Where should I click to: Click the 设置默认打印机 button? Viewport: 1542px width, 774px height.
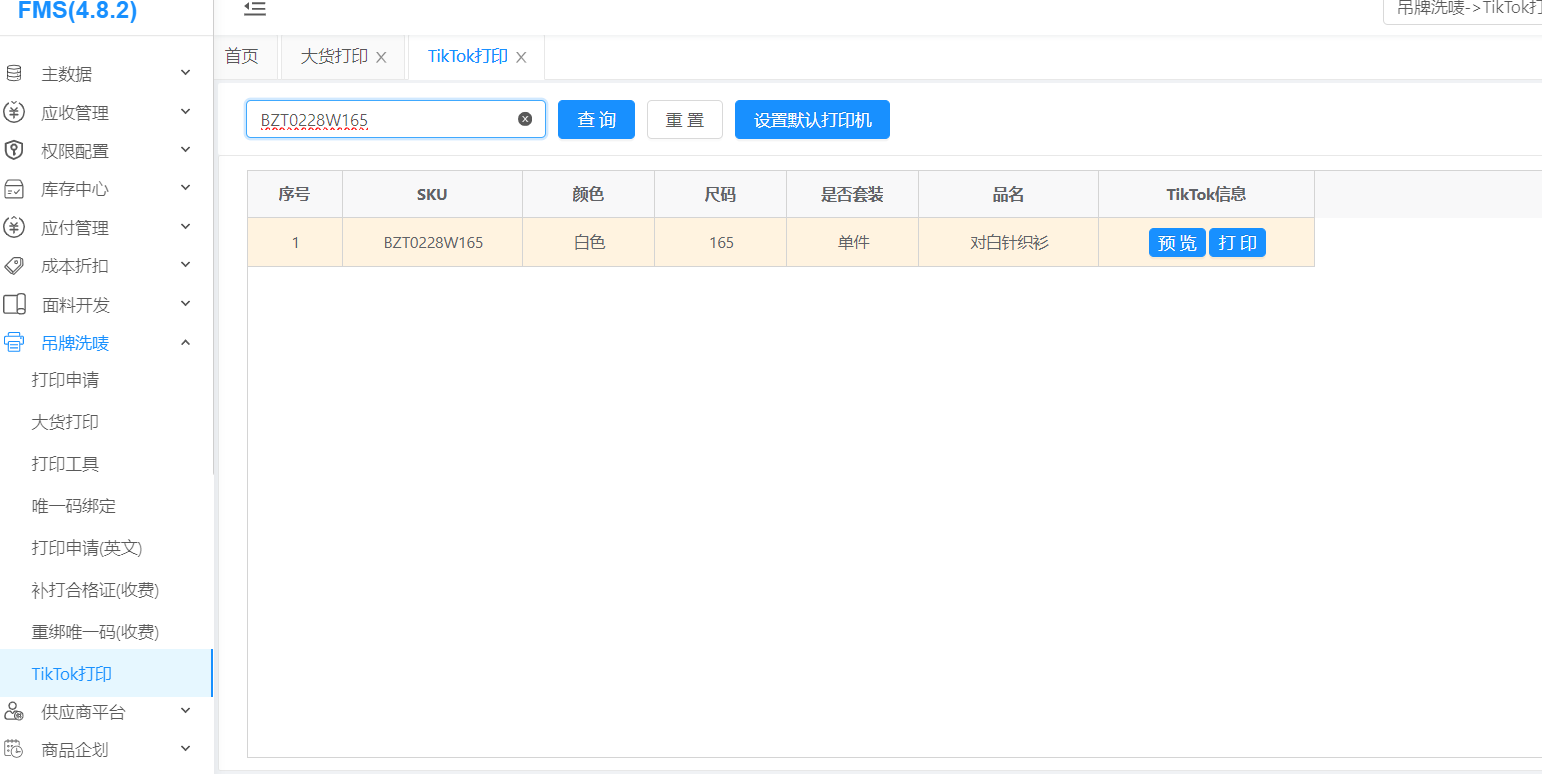812,120
